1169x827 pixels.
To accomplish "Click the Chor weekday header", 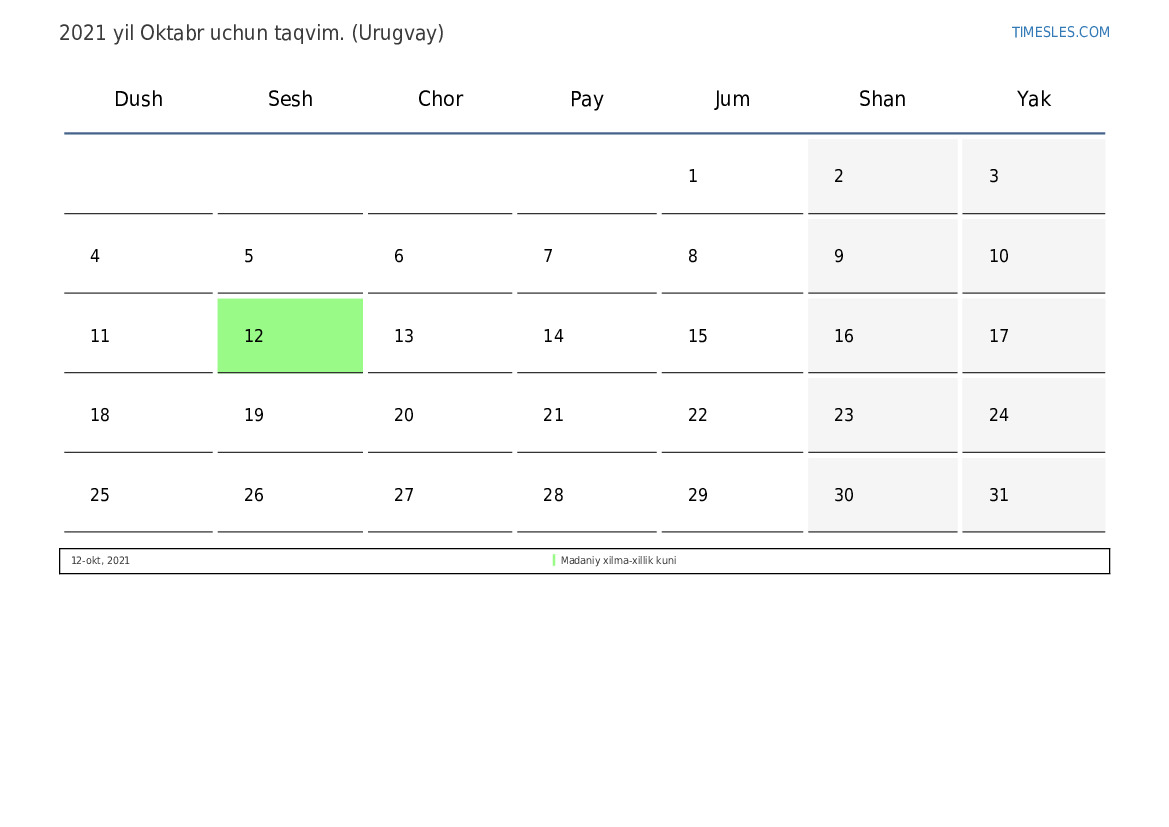I will (x=440, y=99).
